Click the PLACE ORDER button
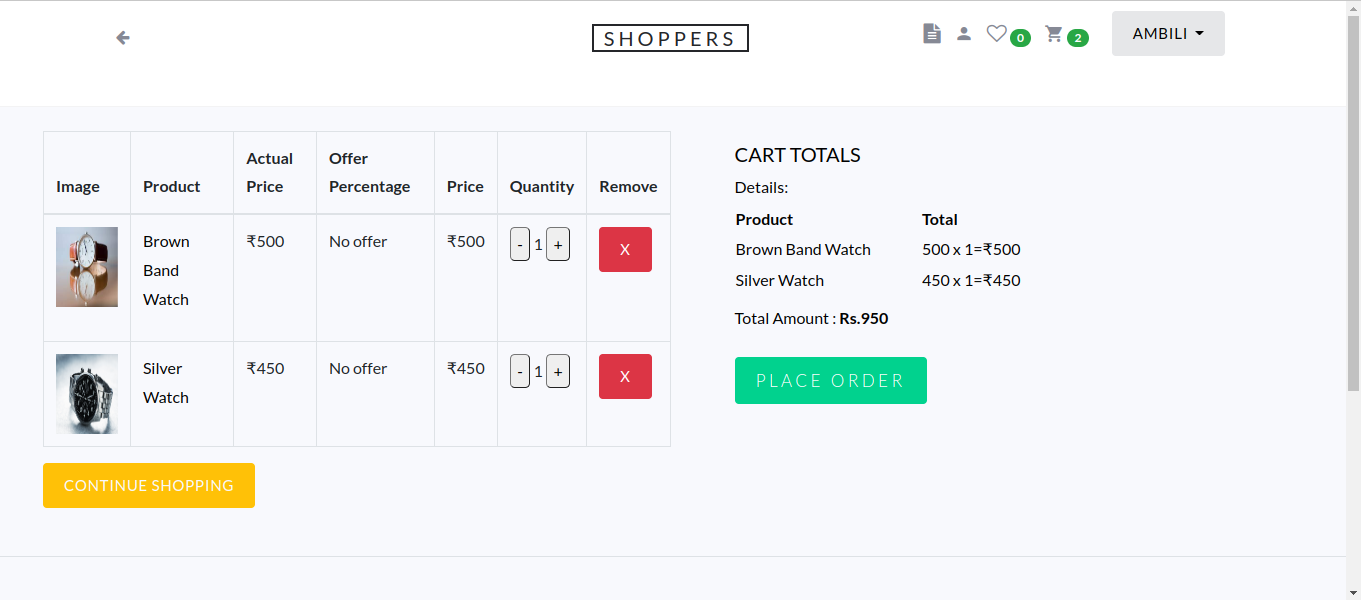This screenshot has height=600, width=1361. (830, 380)
